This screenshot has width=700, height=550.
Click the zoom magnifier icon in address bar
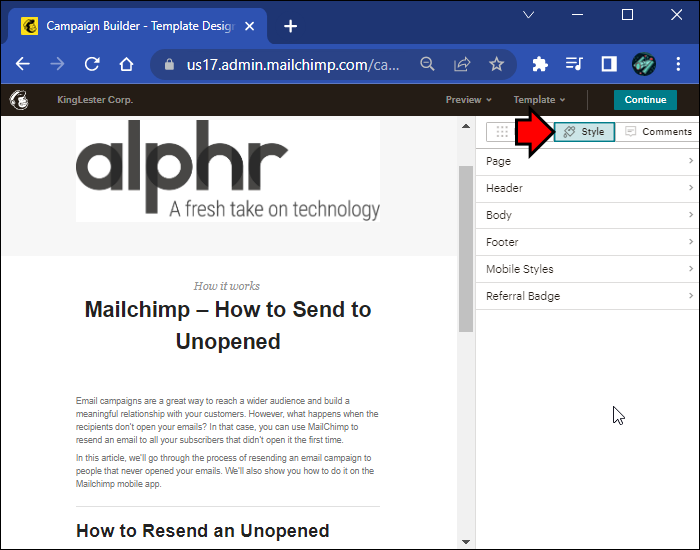click(427, 64)
